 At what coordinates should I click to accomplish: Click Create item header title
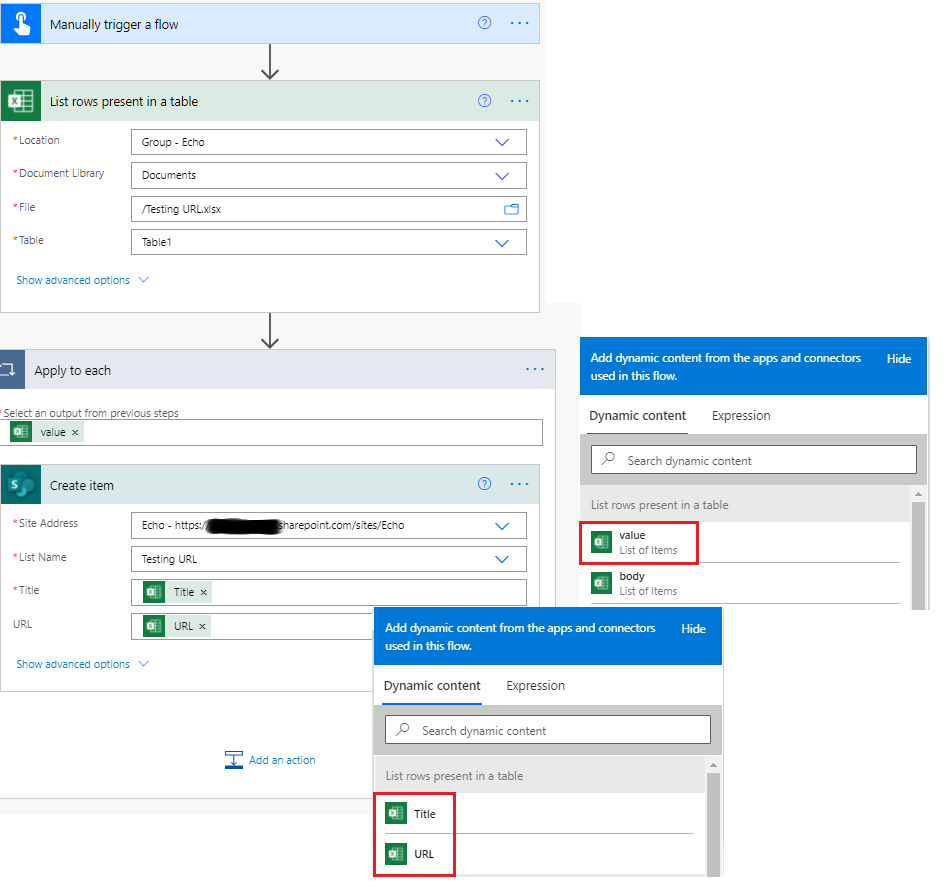pyautogui.click(x=81, y=486)
